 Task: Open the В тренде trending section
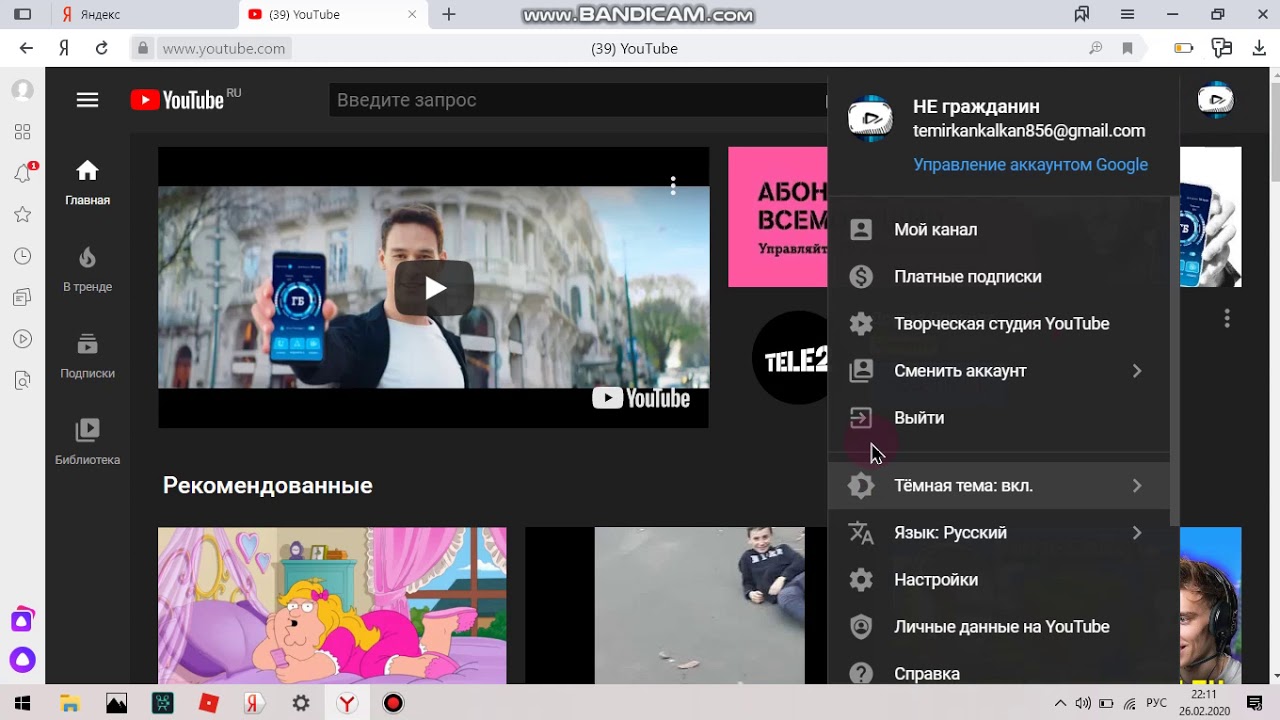87,270
